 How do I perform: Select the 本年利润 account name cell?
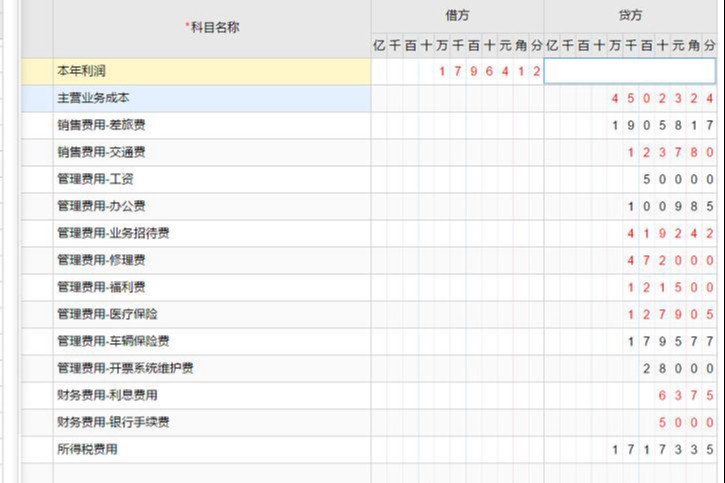click(x=212, y=71)
